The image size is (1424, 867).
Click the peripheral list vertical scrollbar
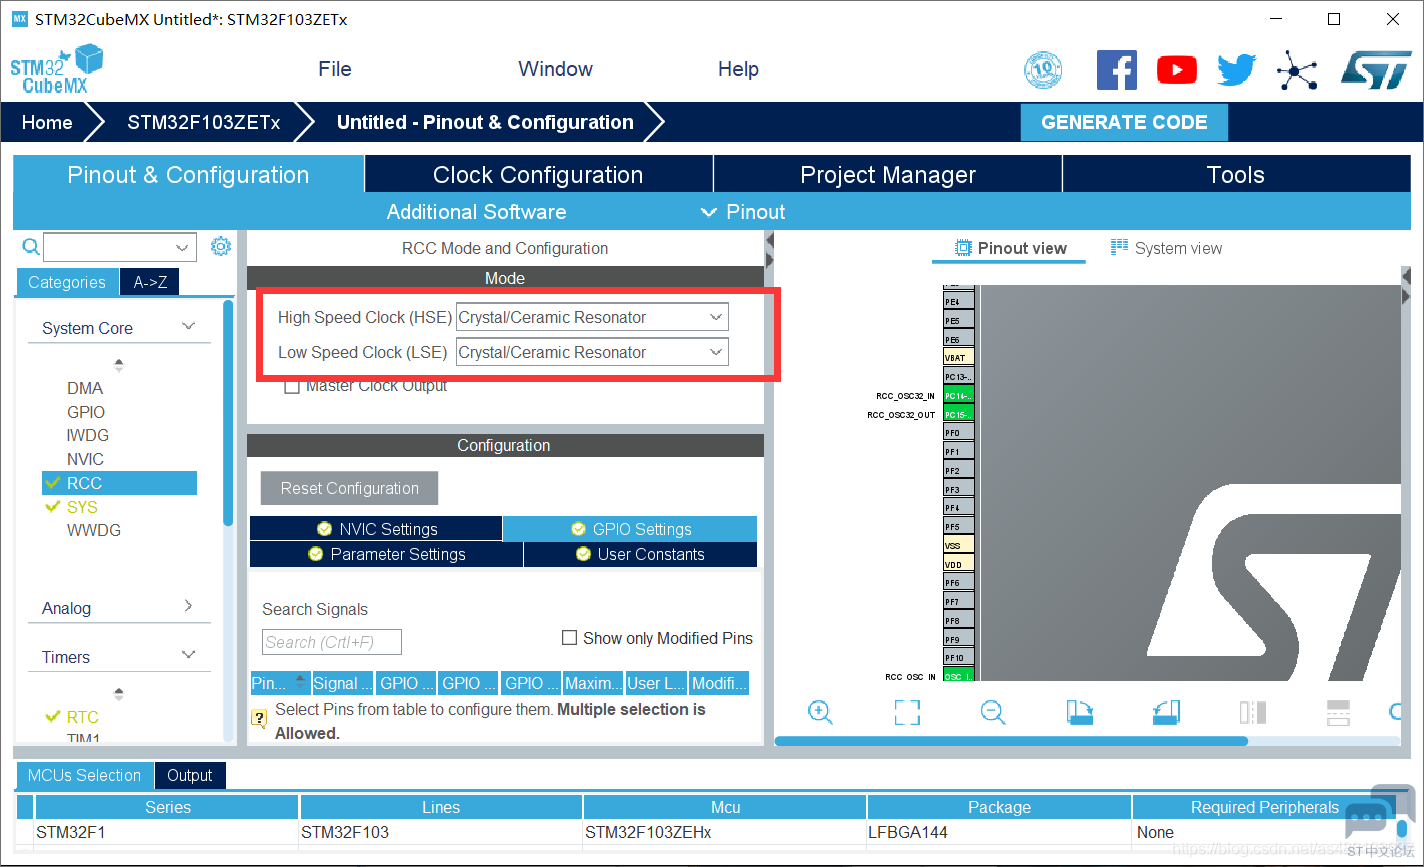point(228,412)
